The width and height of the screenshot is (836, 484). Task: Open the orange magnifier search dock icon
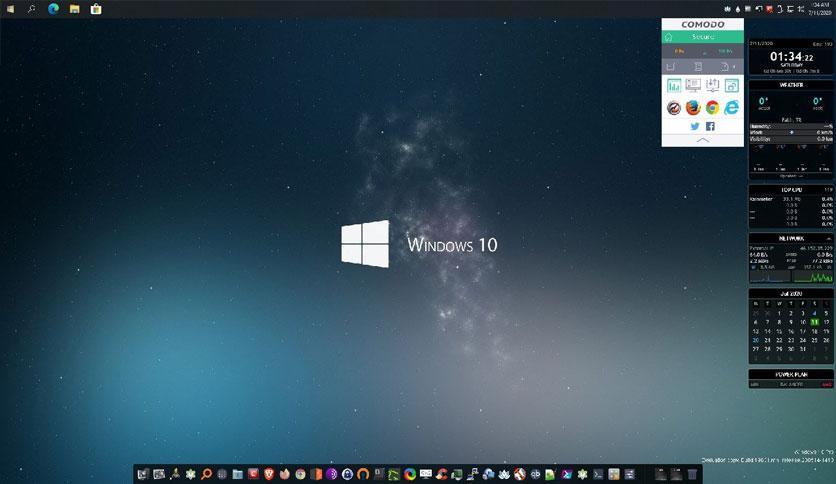pos(206,474)
